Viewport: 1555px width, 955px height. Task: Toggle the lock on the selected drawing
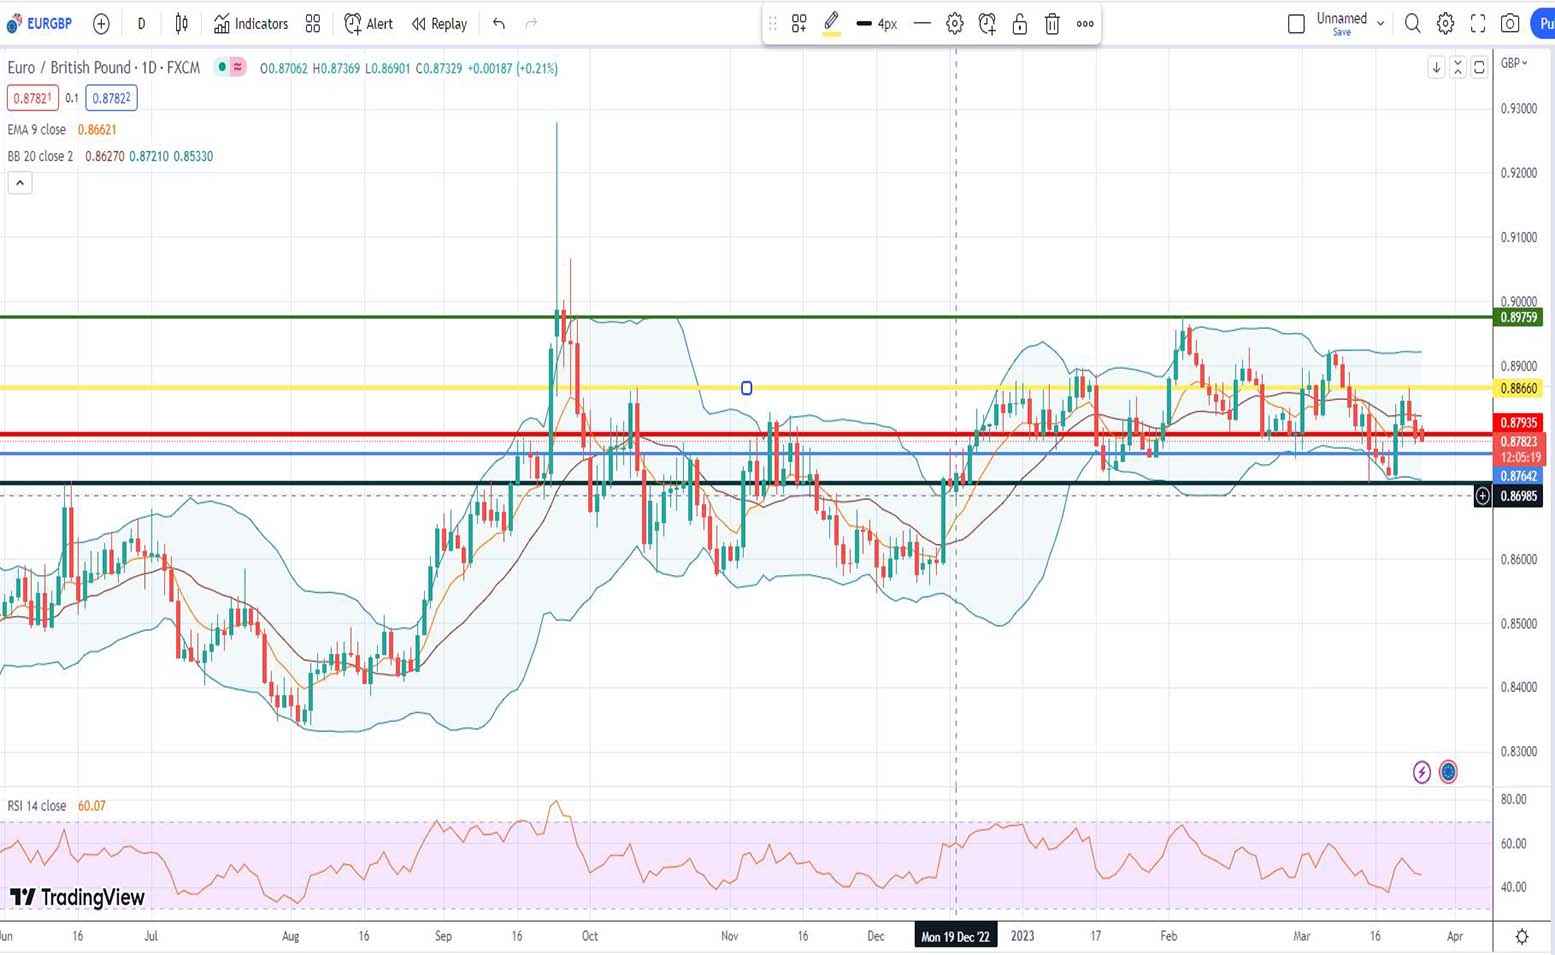tap(1020, 24)
